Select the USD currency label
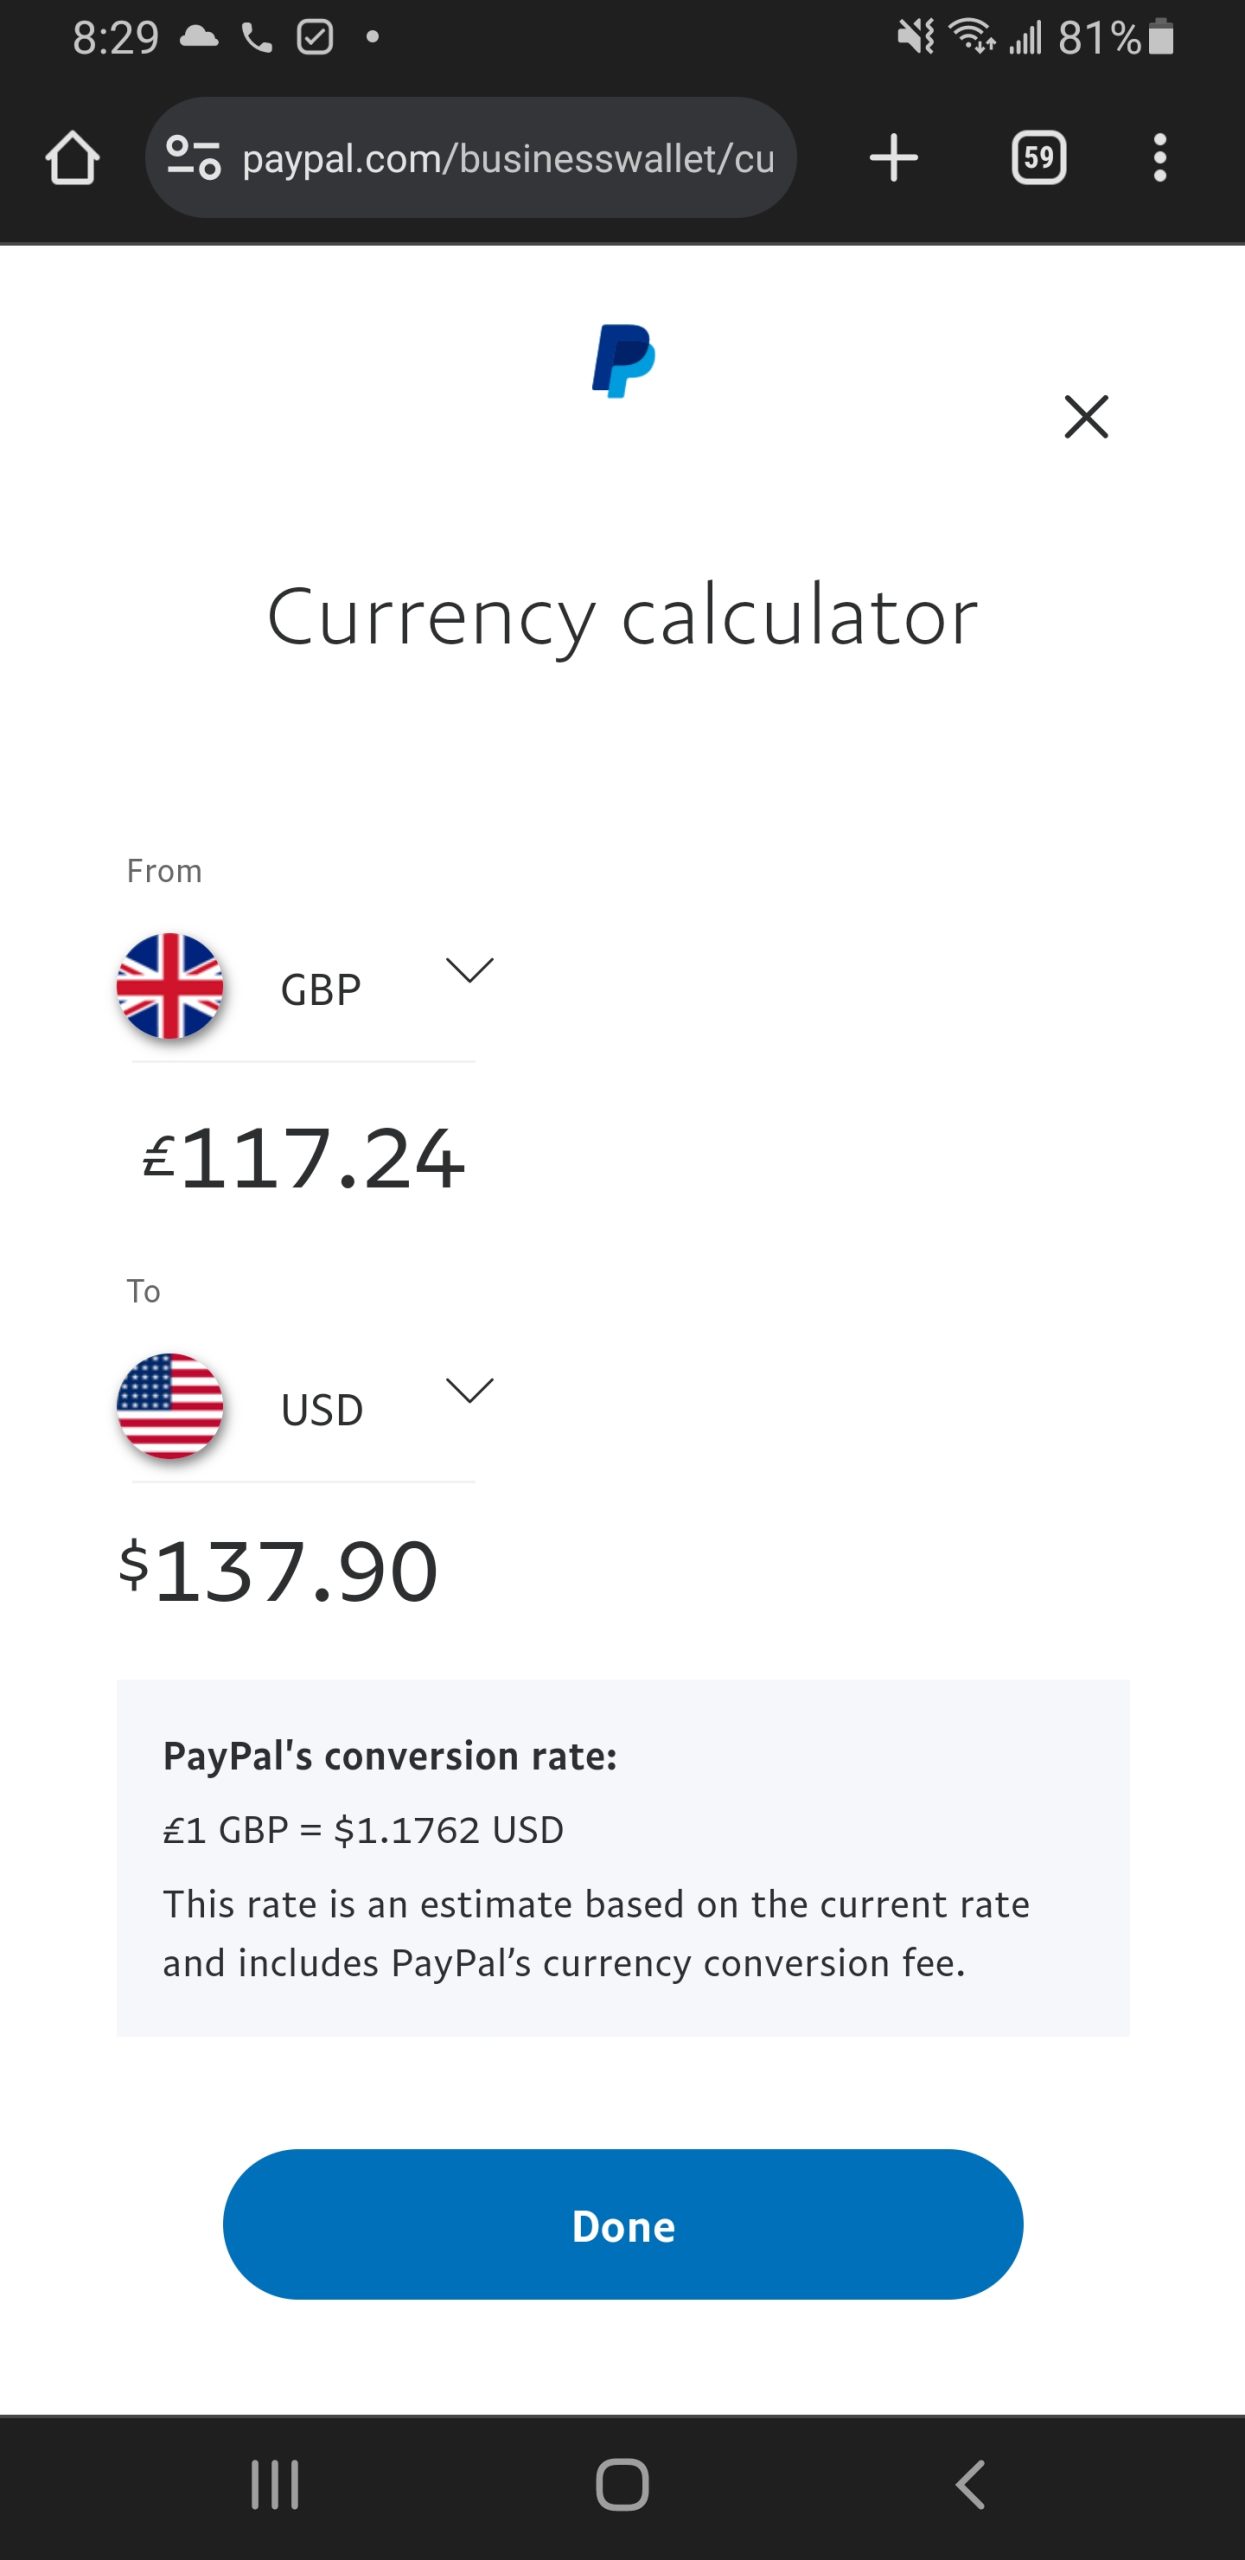The width and height of the screenshot is (1245, 2560). point(322,1410)
